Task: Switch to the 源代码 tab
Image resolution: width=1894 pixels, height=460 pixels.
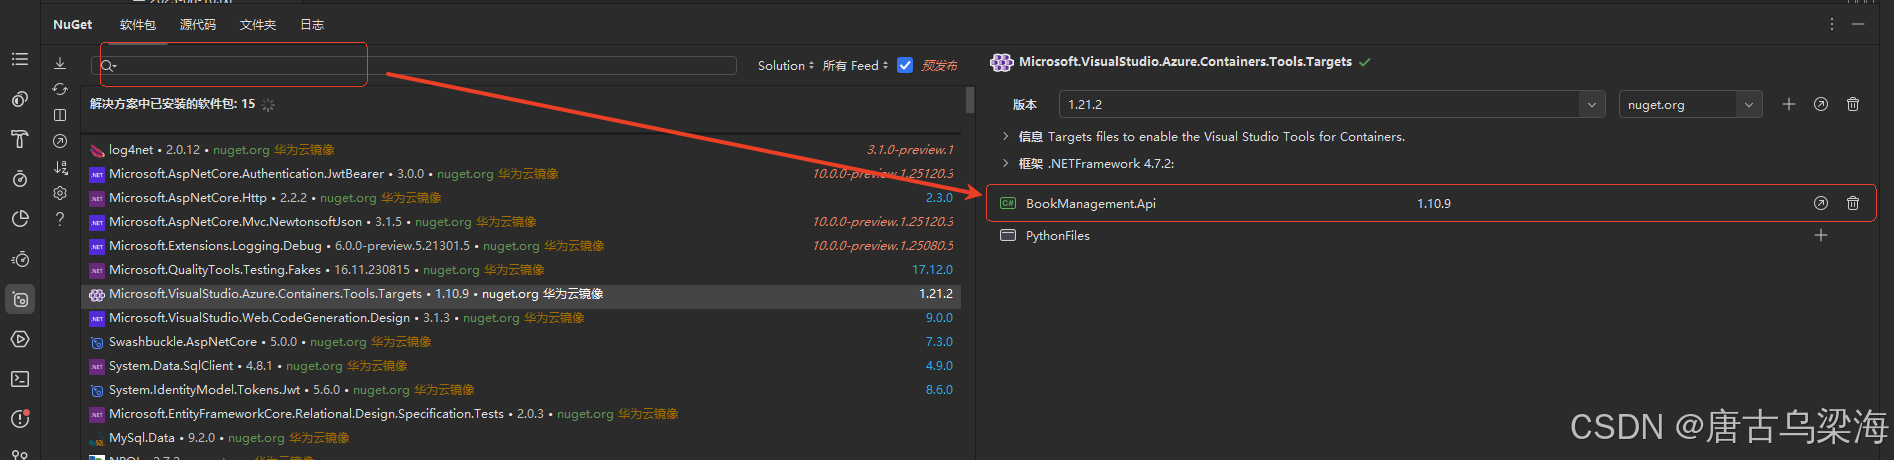Action: 198,24
